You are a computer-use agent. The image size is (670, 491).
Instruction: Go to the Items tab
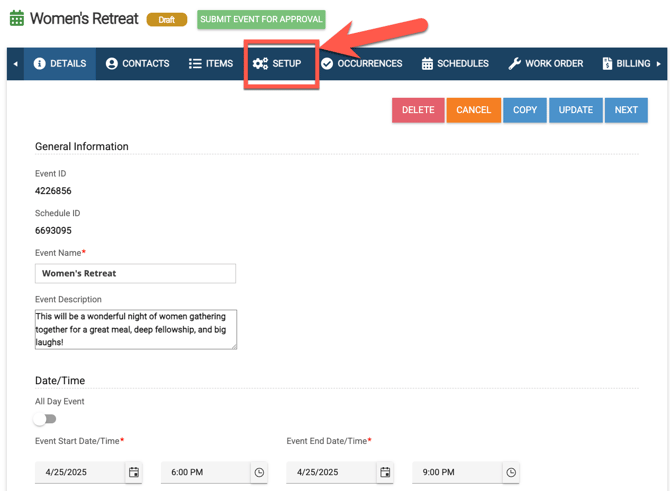tap(210, 64)
